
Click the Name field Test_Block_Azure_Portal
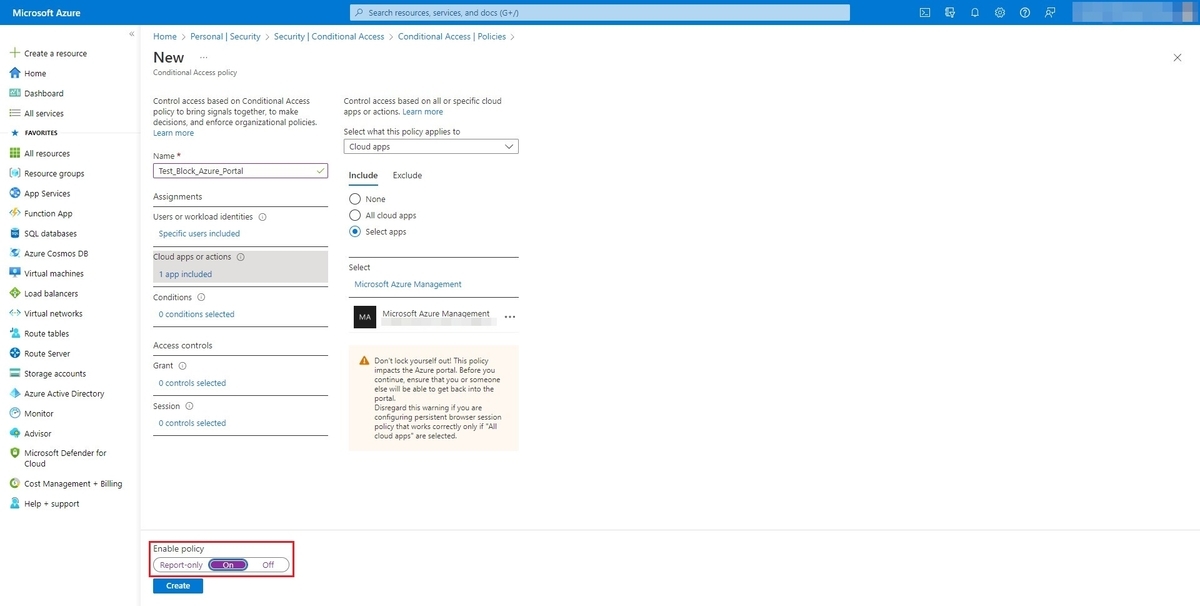tap(240, 171)
